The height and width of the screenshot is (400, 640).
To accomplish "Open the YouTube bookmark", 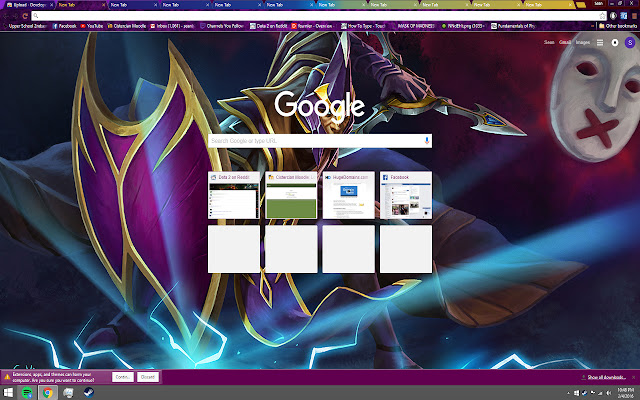I will click(91, 26).
